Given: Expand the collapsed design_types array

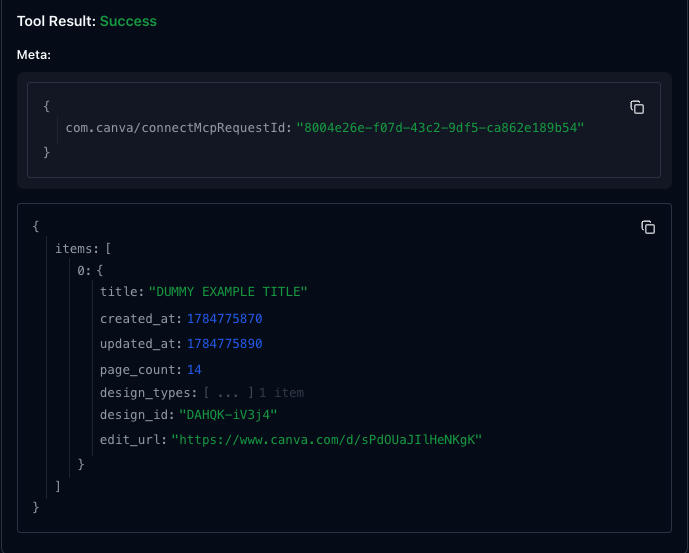Looking at the screenshot, I should 228,393.
